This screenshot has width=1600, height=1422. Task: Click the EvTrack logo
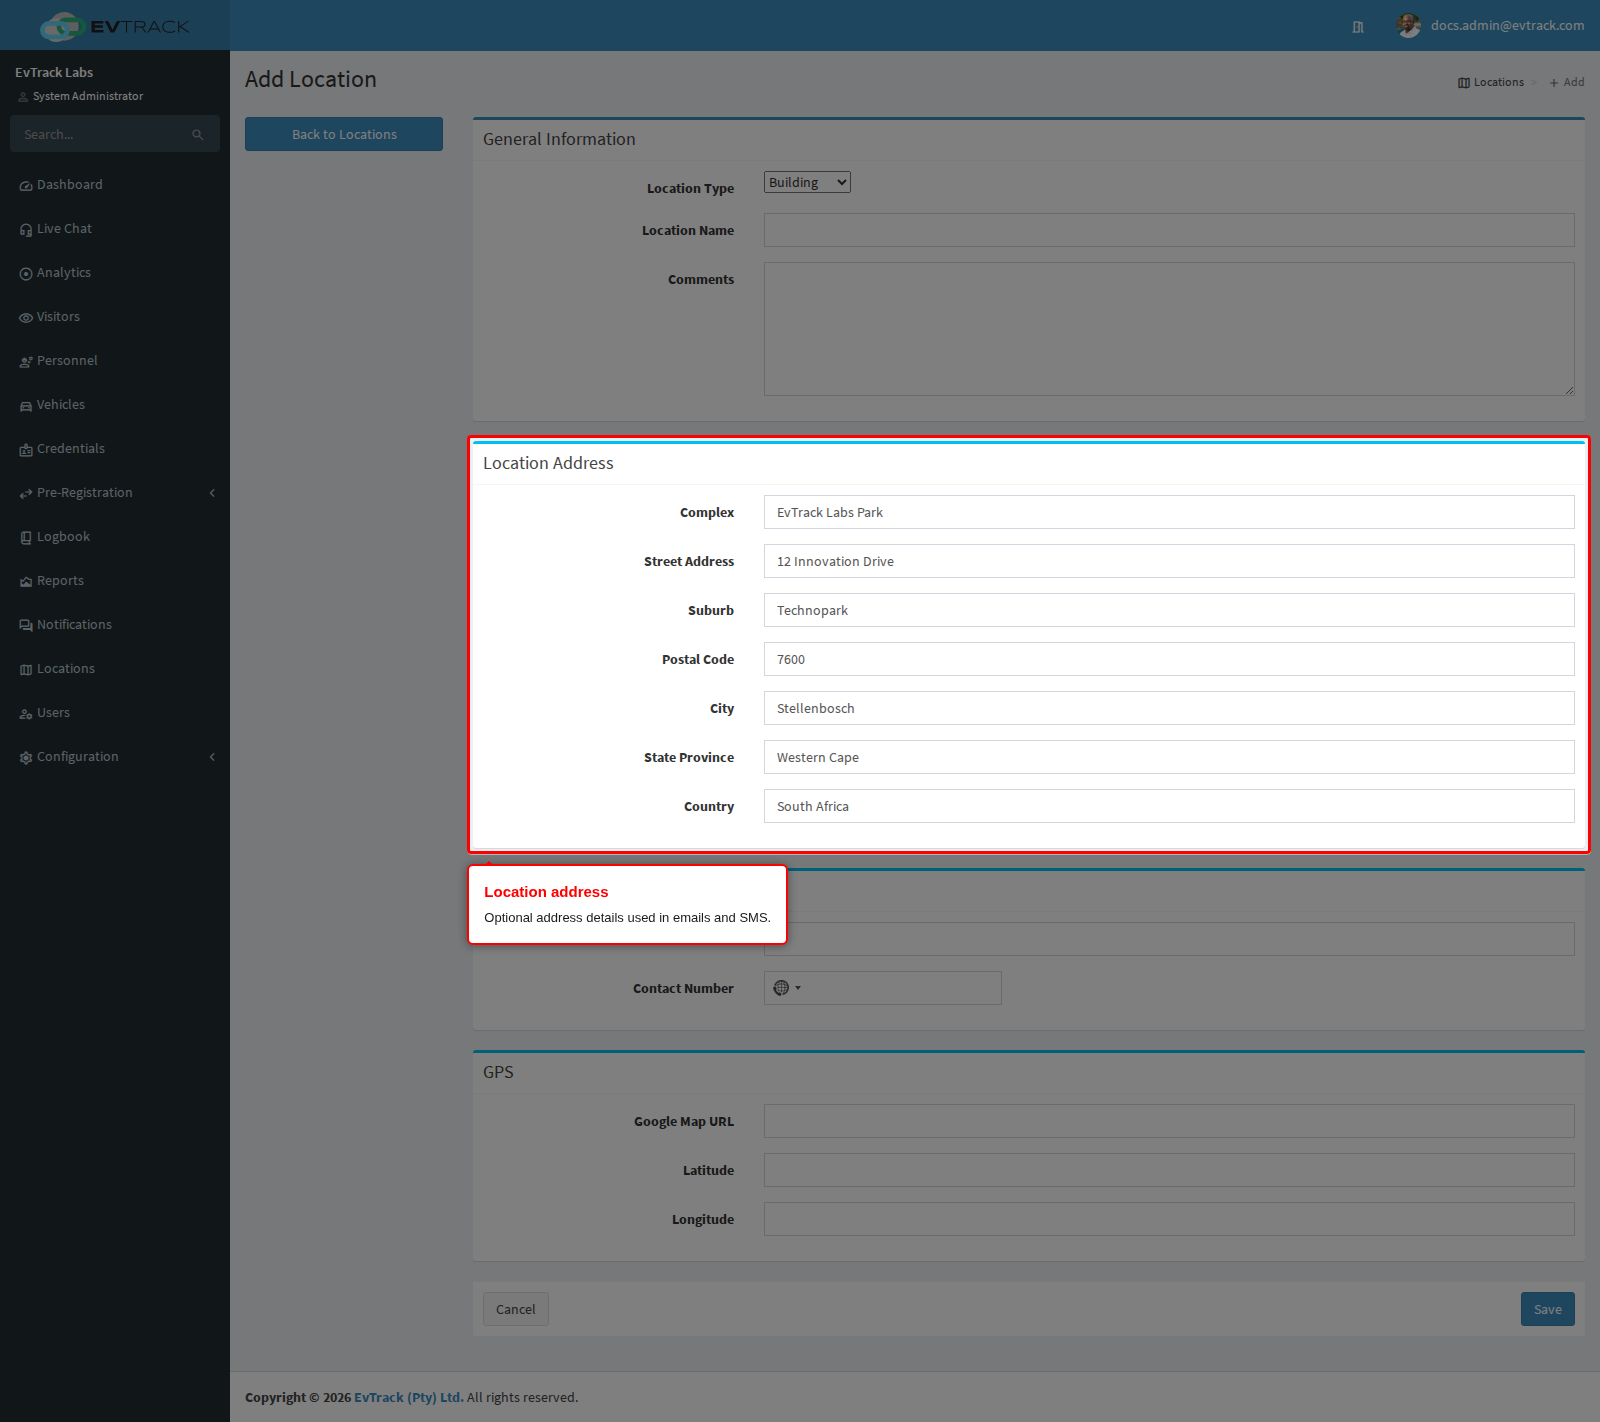pyautogui.click(x=114, y=26)
